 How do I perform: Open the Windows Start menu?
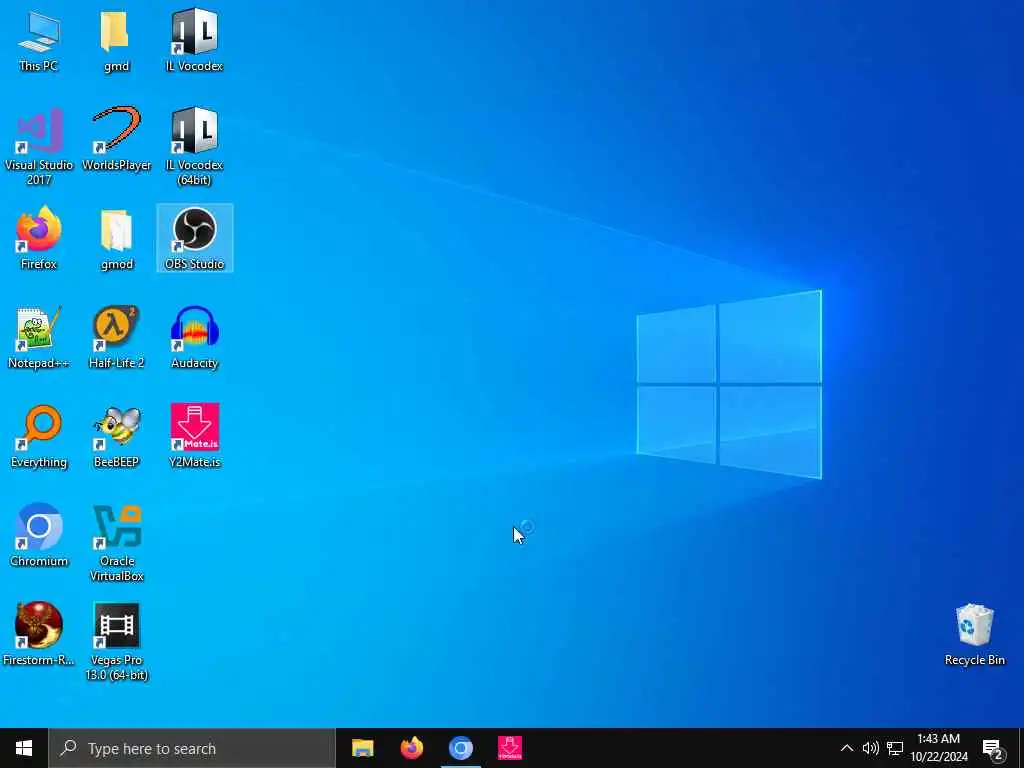pos(24,748)
